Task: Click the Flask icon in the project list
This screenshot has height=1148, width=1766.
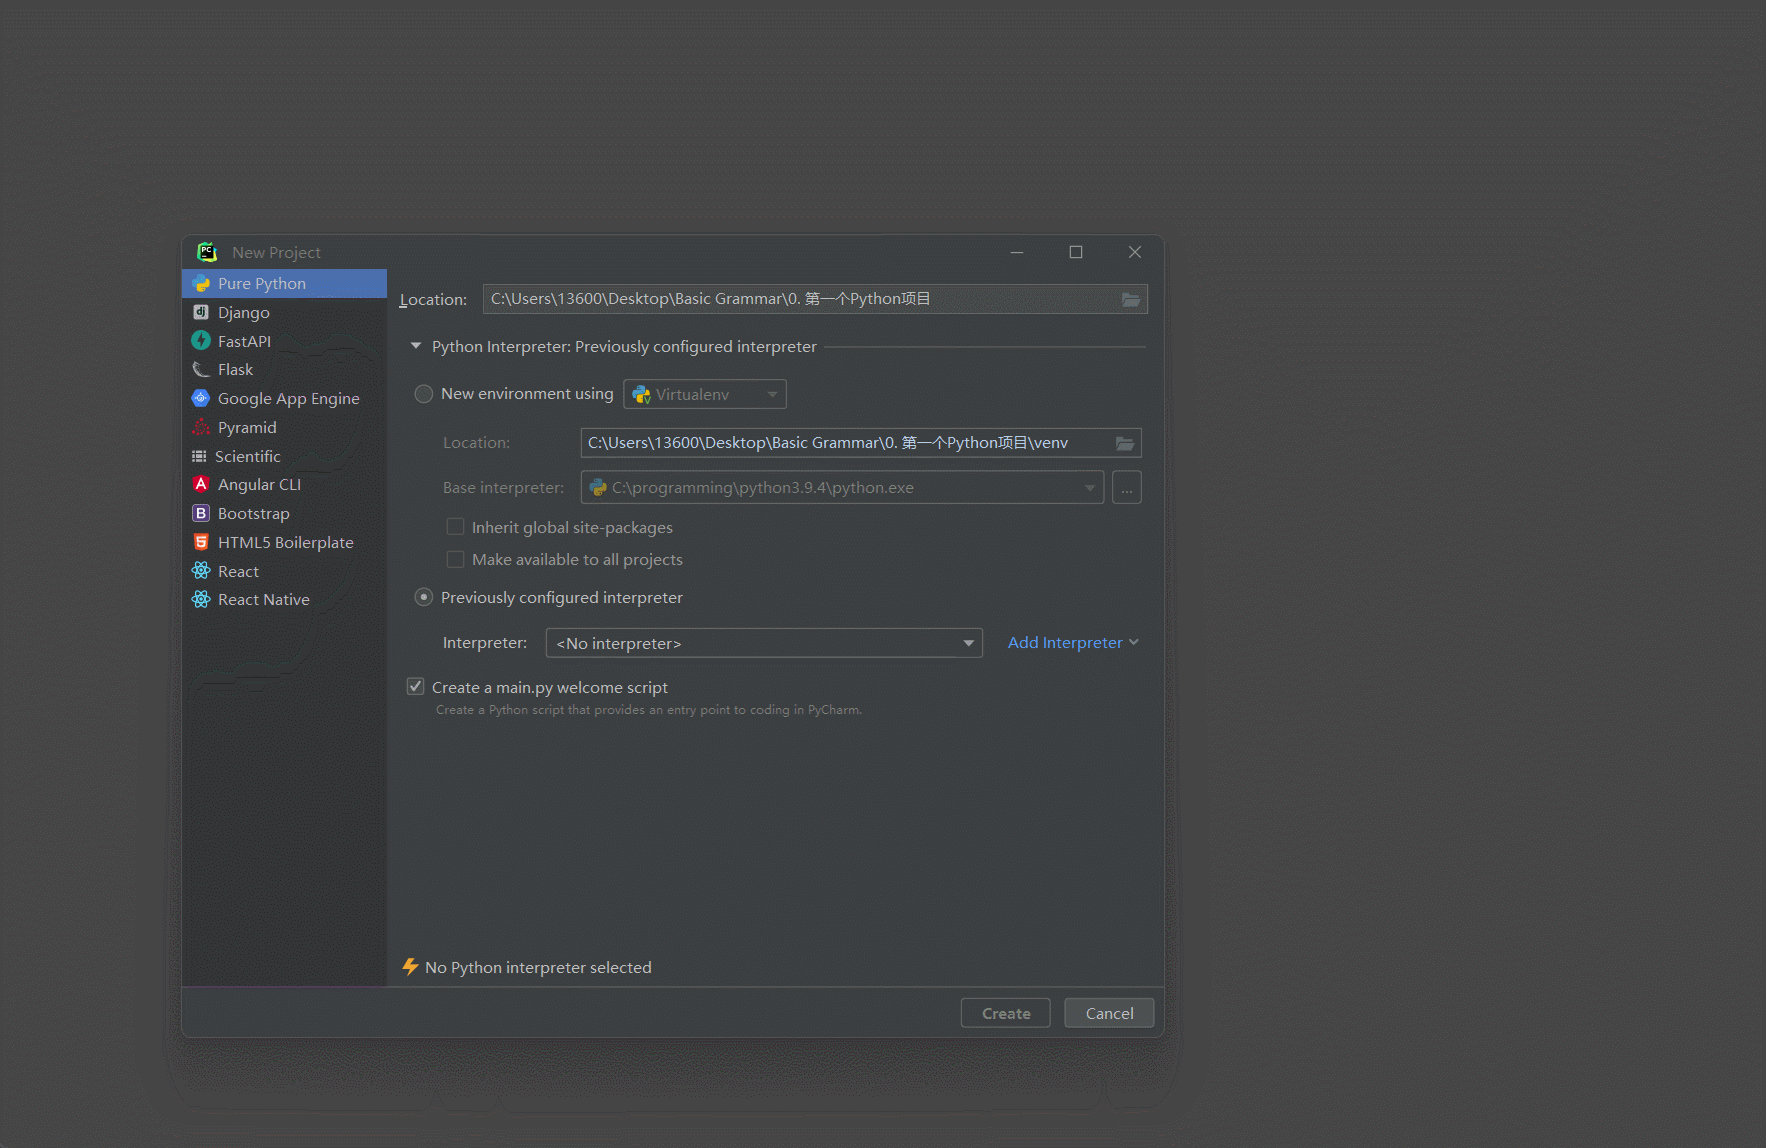Action: point(201,370)
